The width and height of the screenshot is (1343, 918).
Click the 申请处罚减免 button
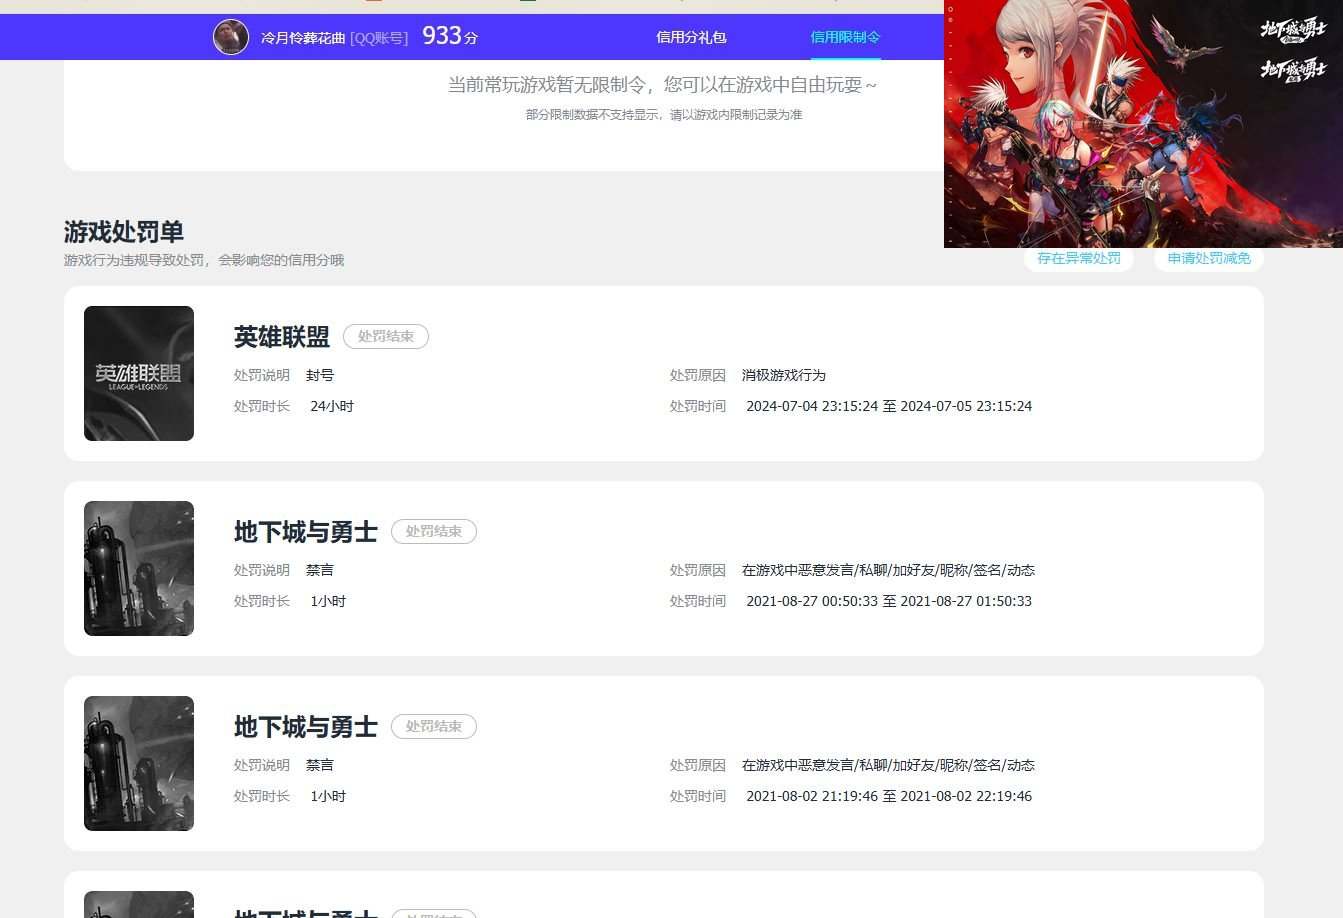pyautogui.click(x=1209, y=258)
